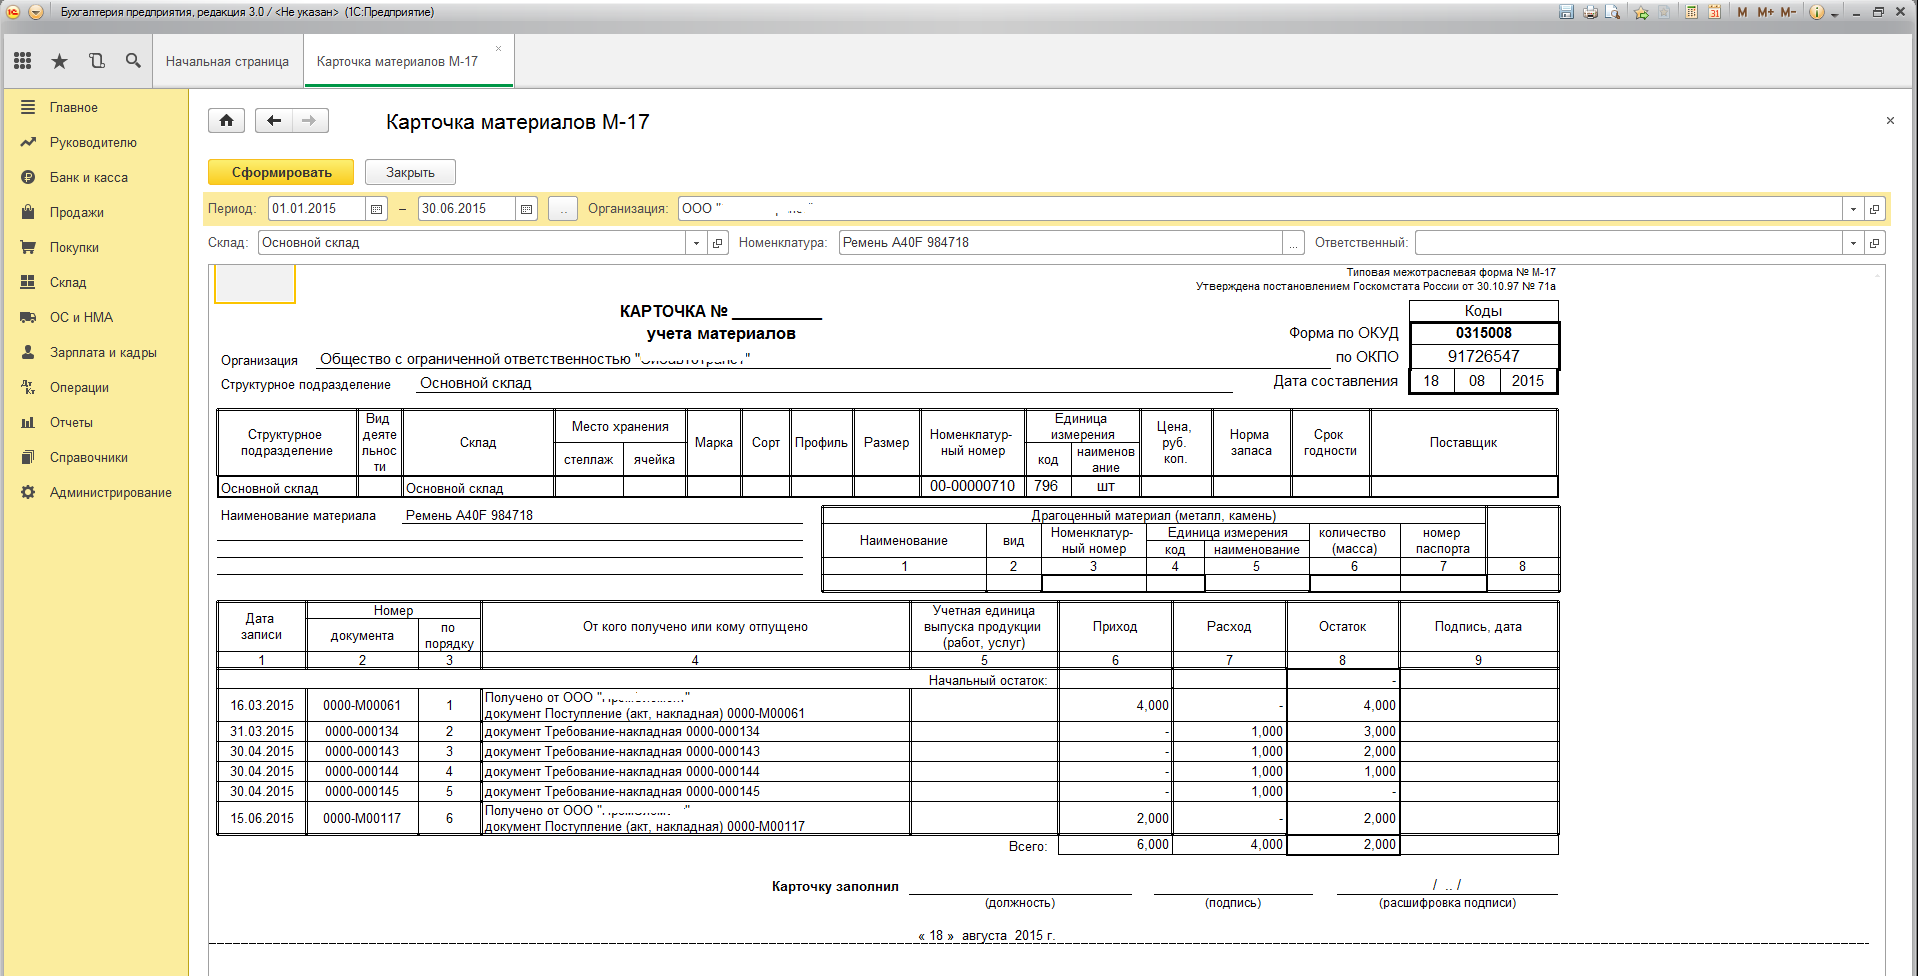Expand the Склад dropdown arrow

pyautogui.click(x=696, y=243)
